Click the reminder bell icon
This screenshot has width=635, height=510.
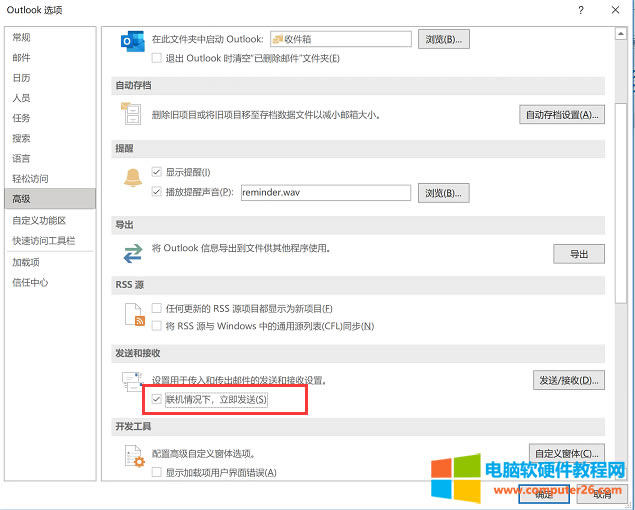tap(133, 177)
